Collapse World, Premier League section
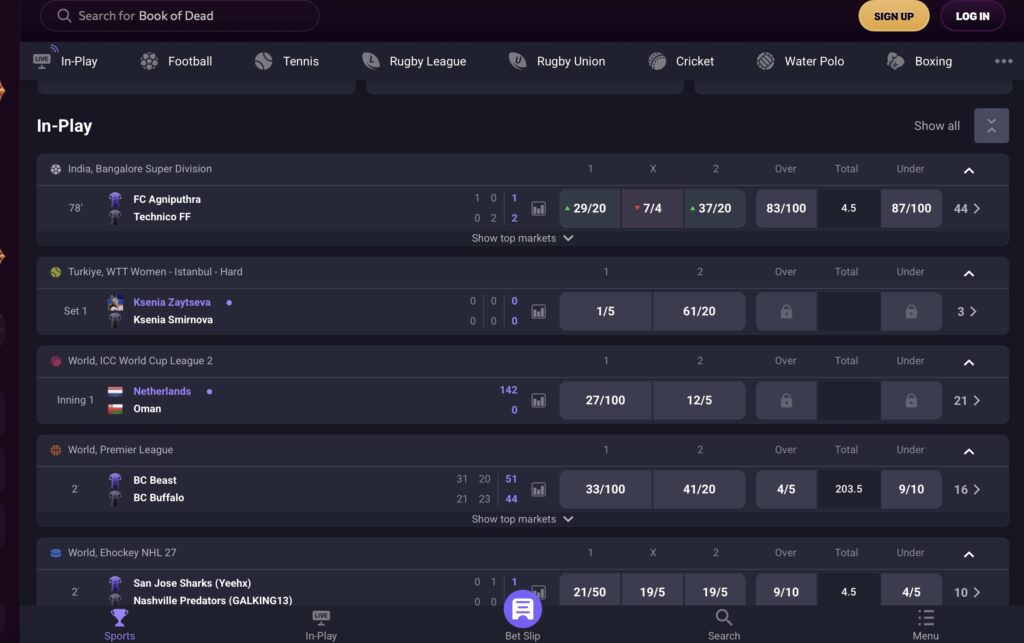Viewport: 1024px width, 643px height. click(x=969, y=451)
